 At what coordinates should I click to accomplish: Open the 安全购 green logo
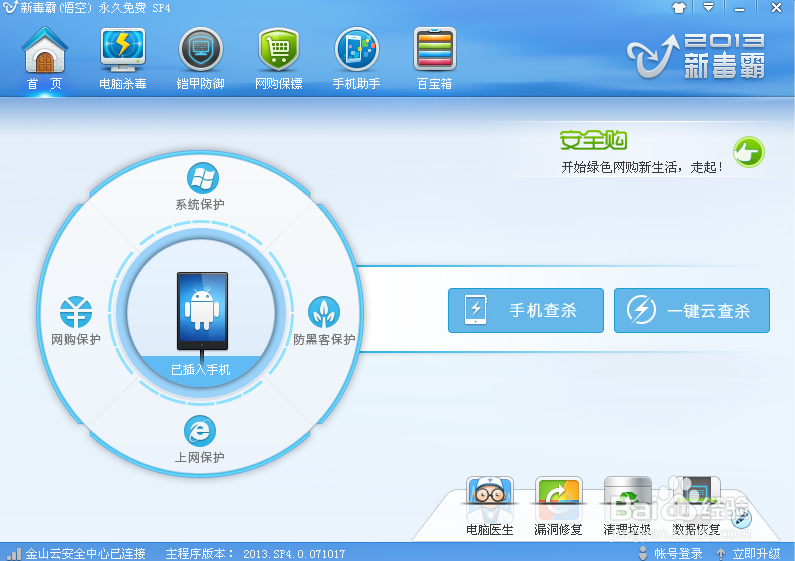click(593, 140)
